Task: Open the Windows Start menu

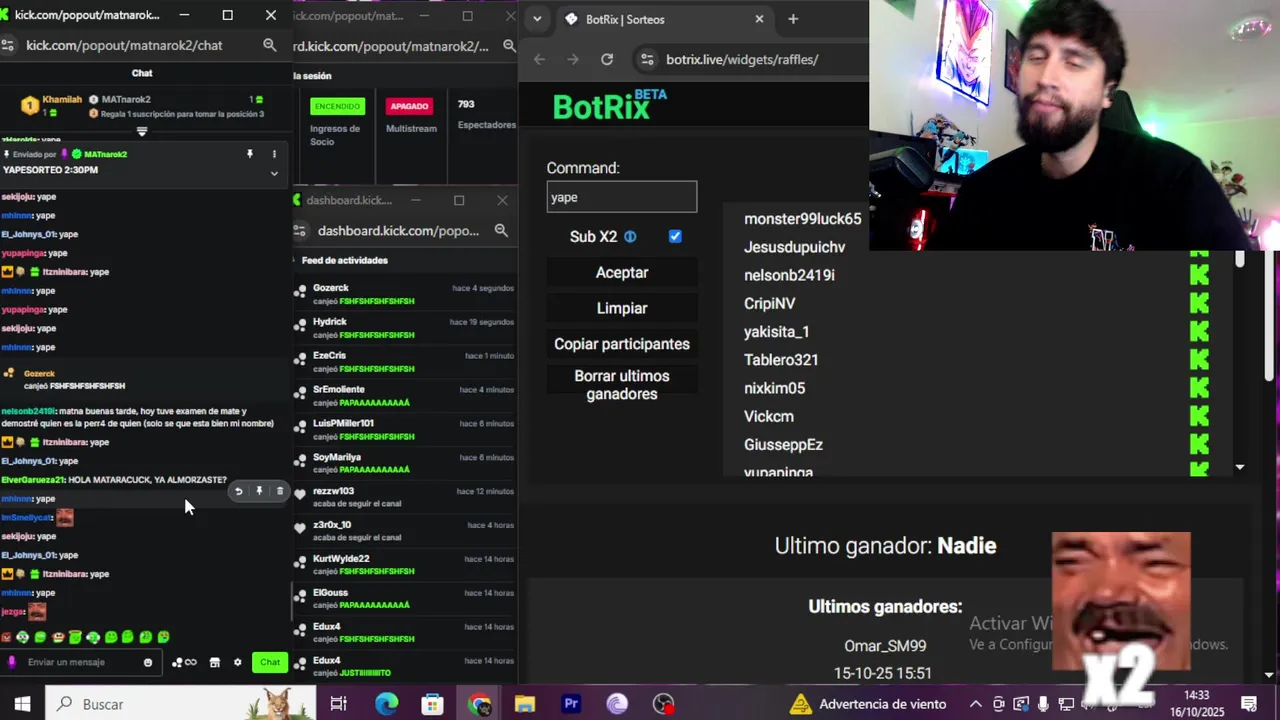Action: [22, 704]
